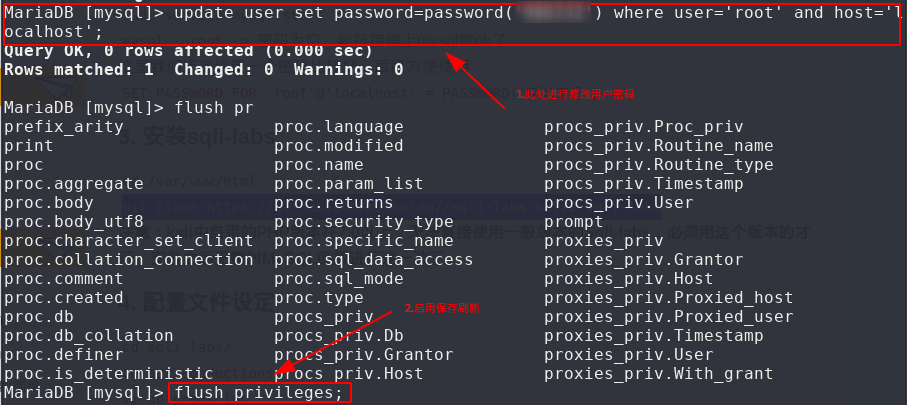Click the highlighted flush privileges command

pos(258,393)
